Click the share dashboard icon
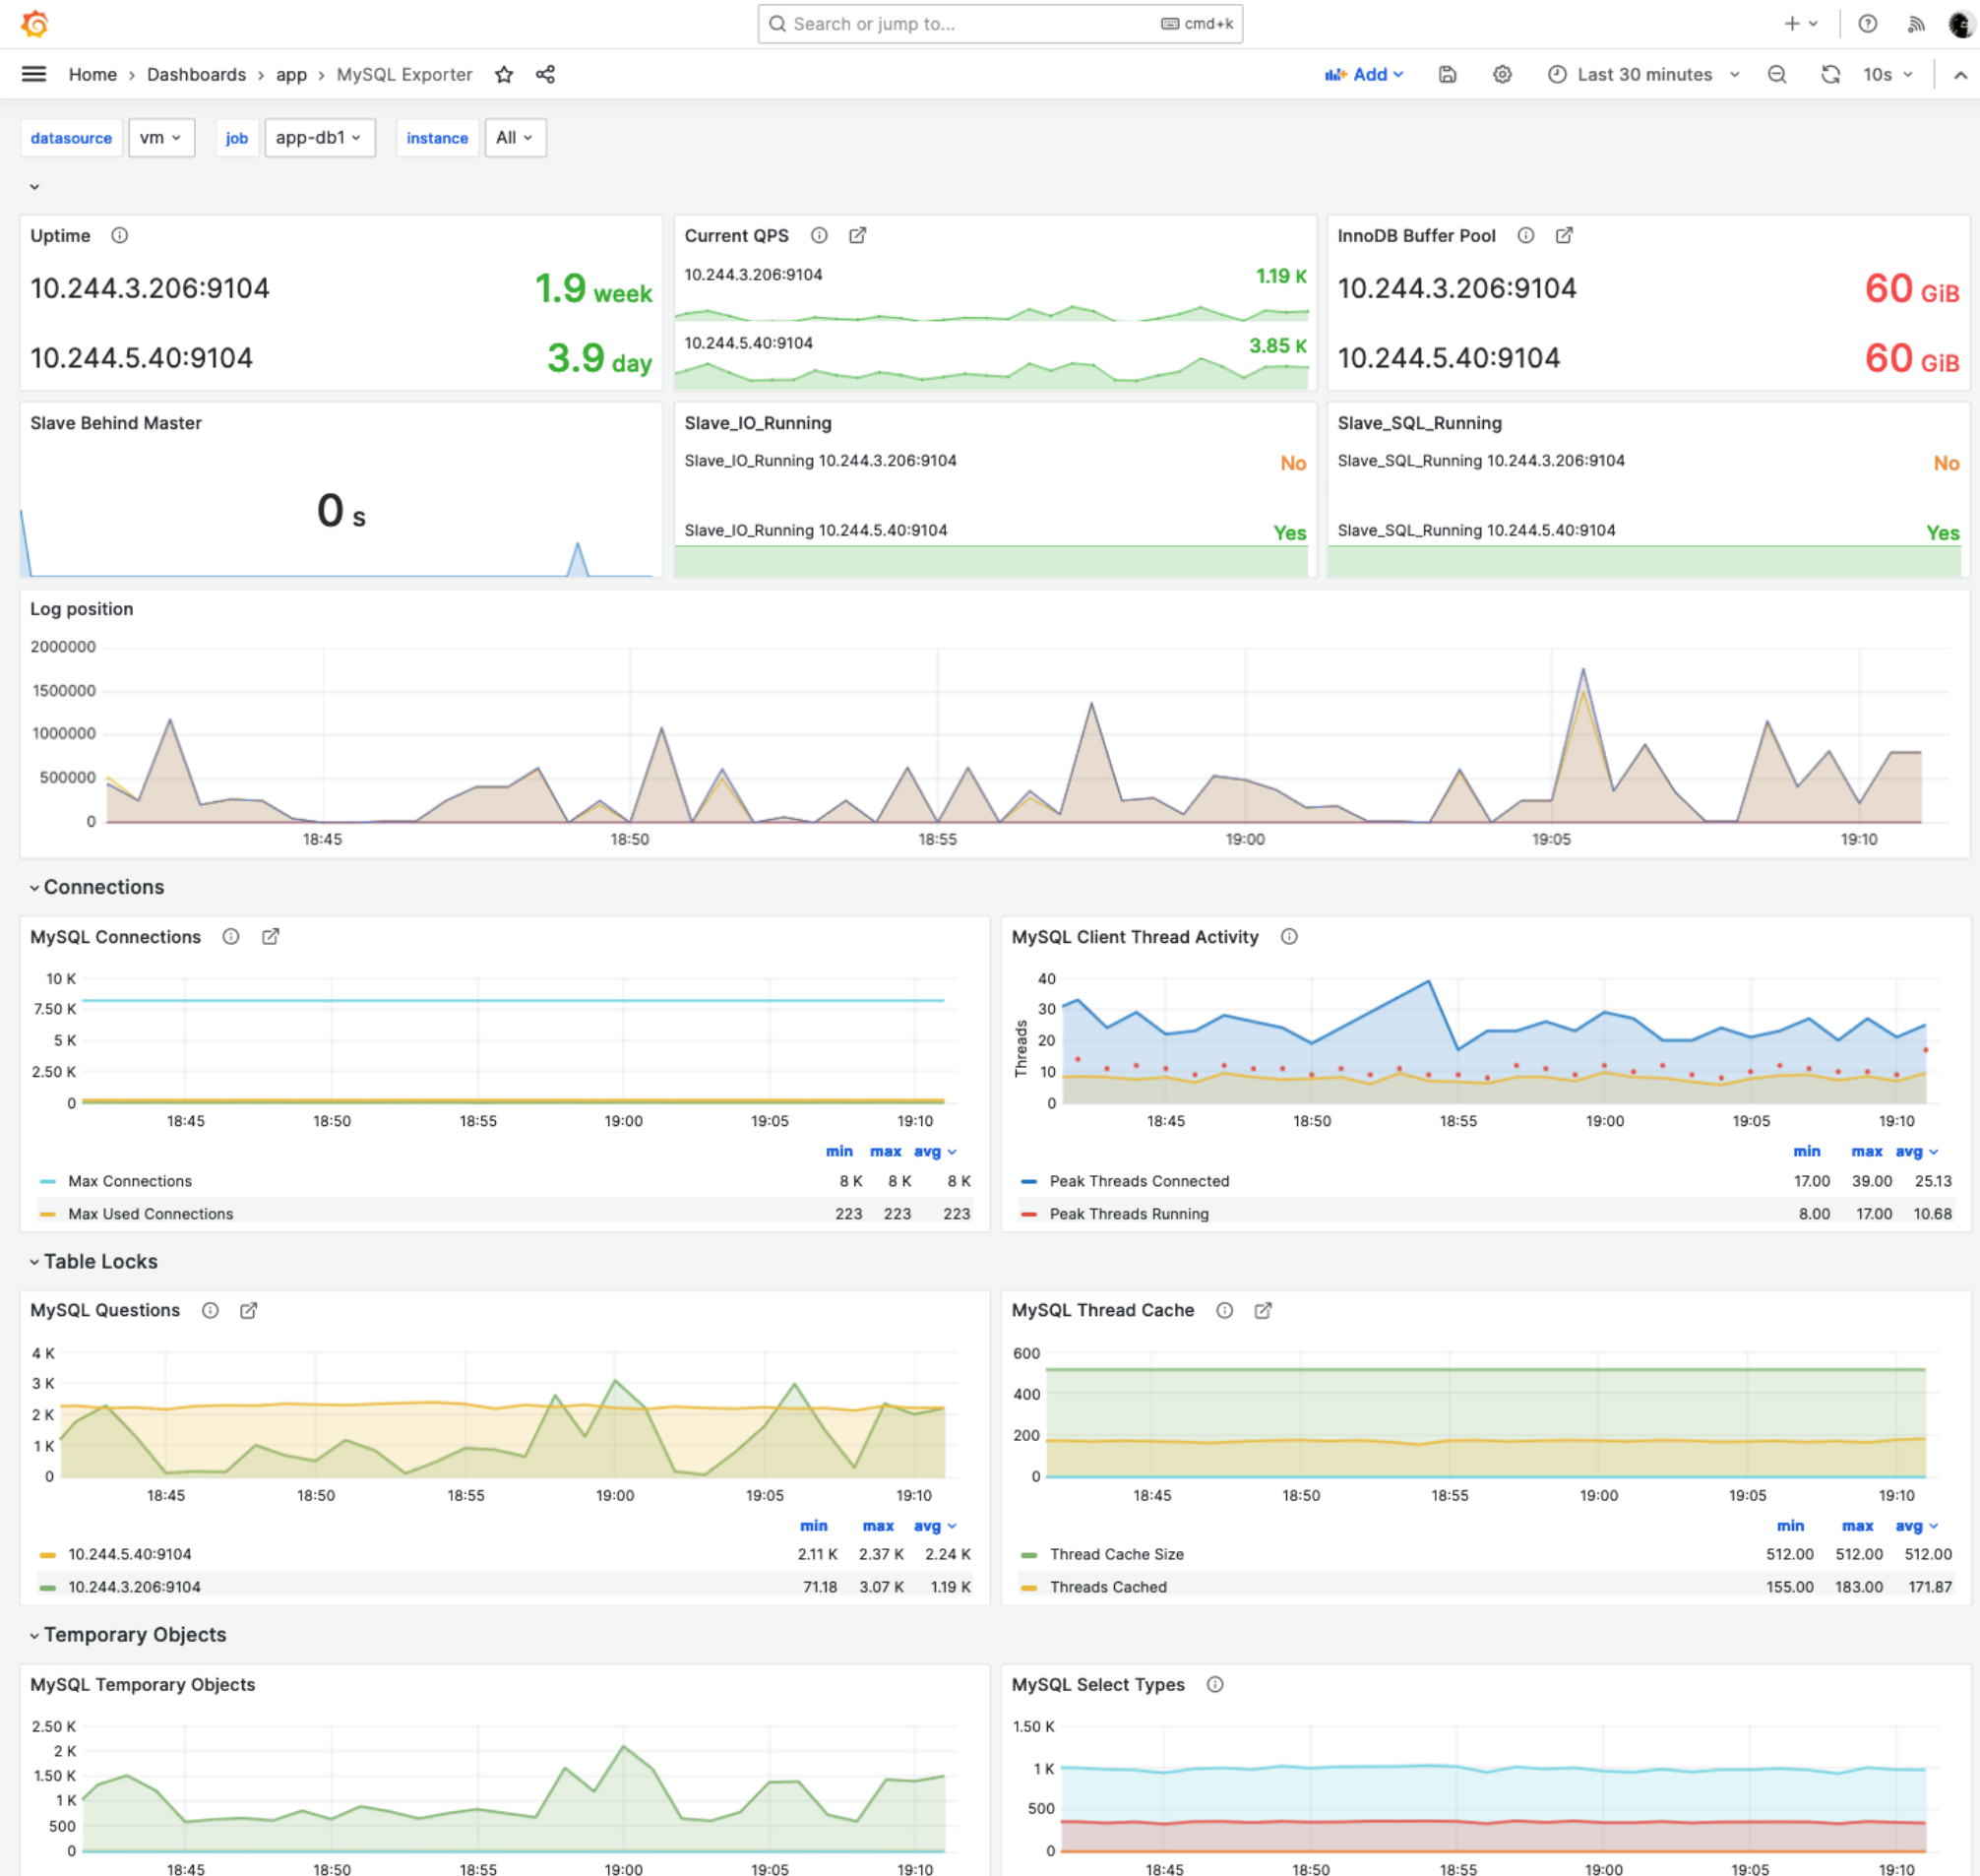This screenshot has width=1980, height=1876. pos(545,74)
